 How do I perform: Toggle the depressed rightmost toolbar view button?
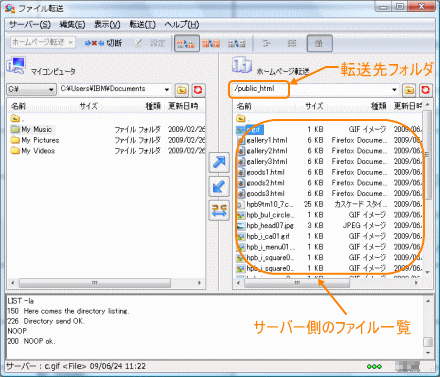click(x=319, y=43)
